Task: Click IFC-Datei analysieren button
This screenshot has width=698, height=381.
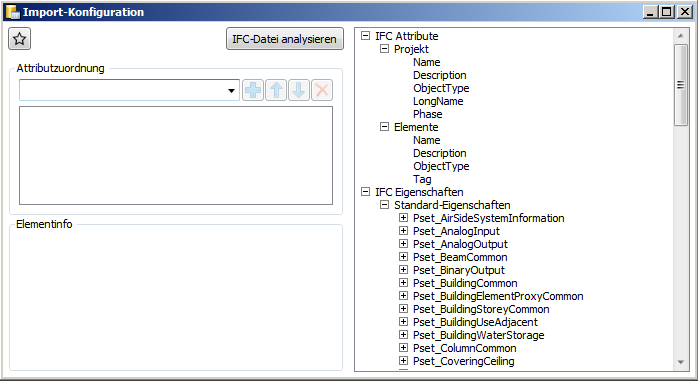Action: tap(285, 39)
